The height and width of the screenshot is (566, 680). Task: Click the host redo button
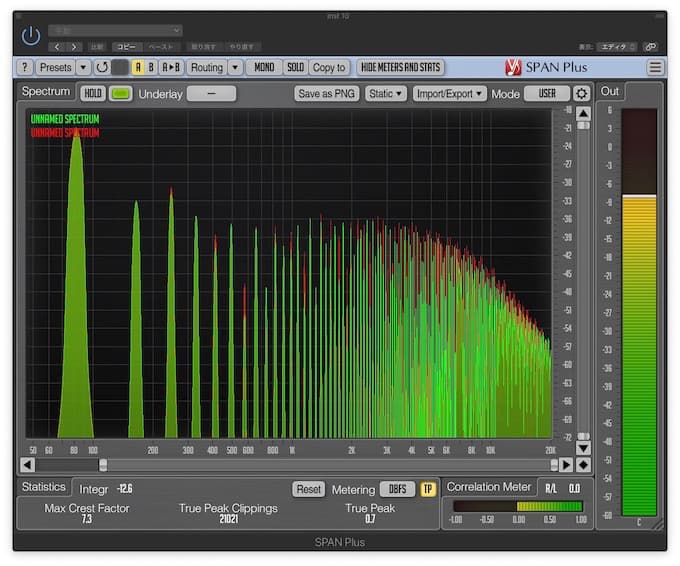242,46
